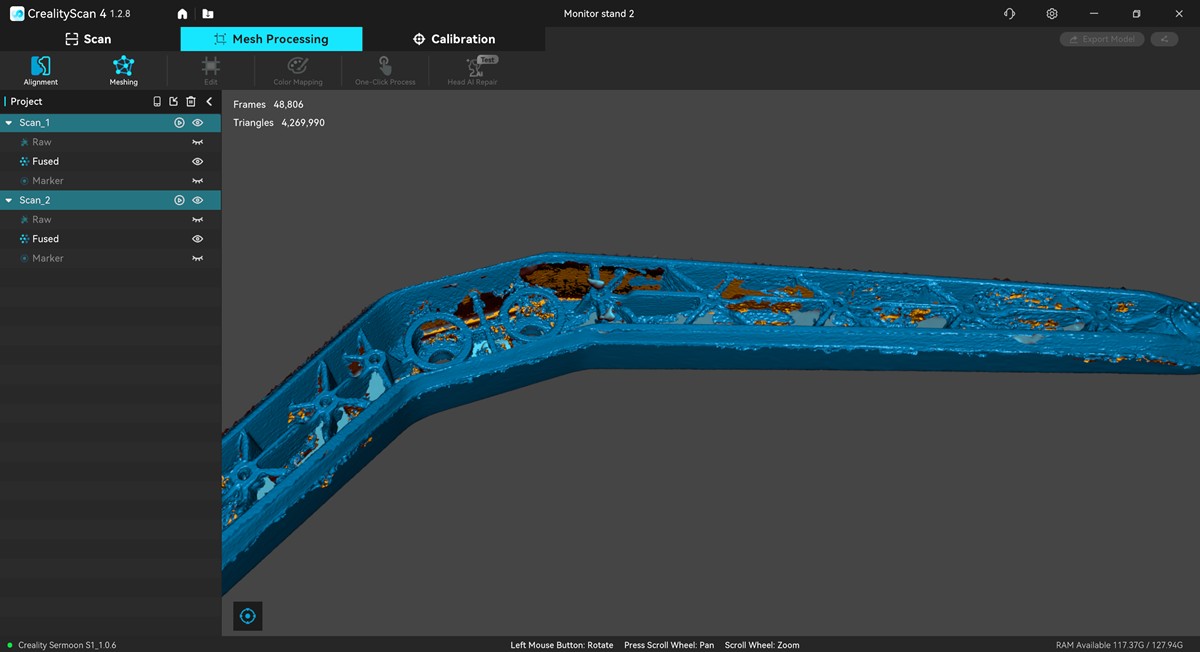Collapse the Scan_1 tree node
The height and width of the screenshot is (652, 1200).
tap(9, 123)
